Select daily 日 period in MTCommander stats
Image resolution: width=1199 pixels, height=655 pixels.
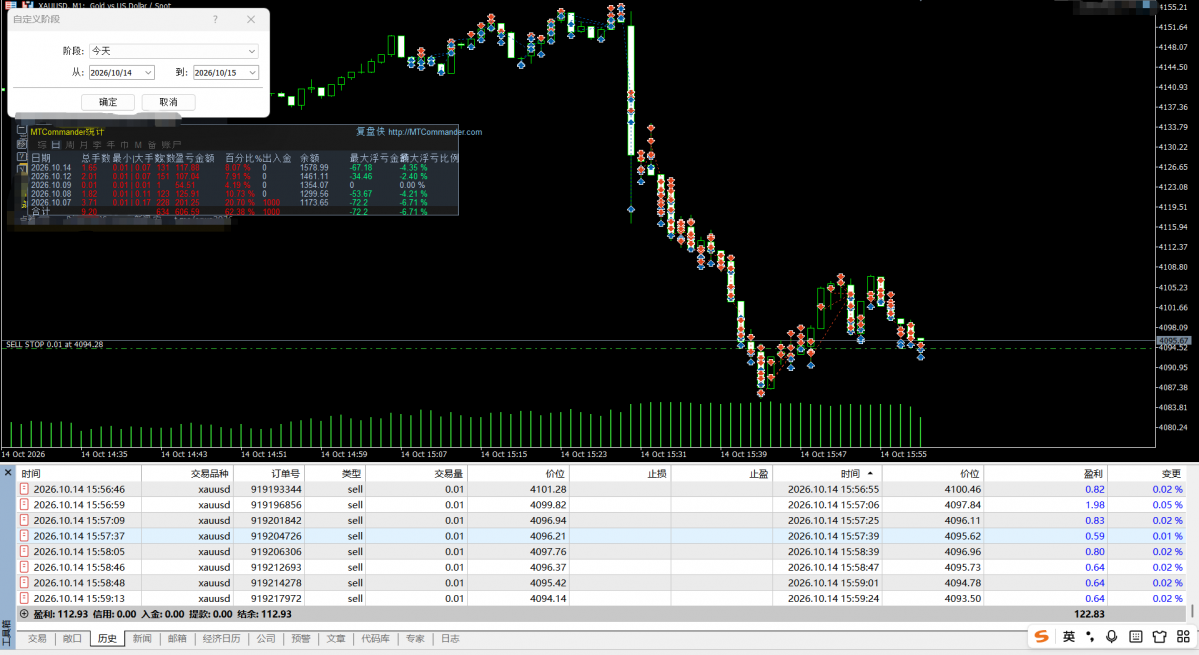coord(56,144)
